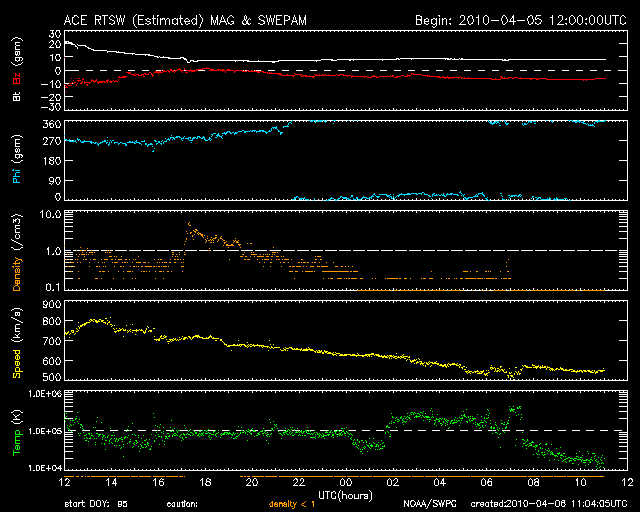Image resolution: width=640 pixels, height=512 pixels.
Task: Click the "06" hour label on the time axis
Action: coord(487,482)
